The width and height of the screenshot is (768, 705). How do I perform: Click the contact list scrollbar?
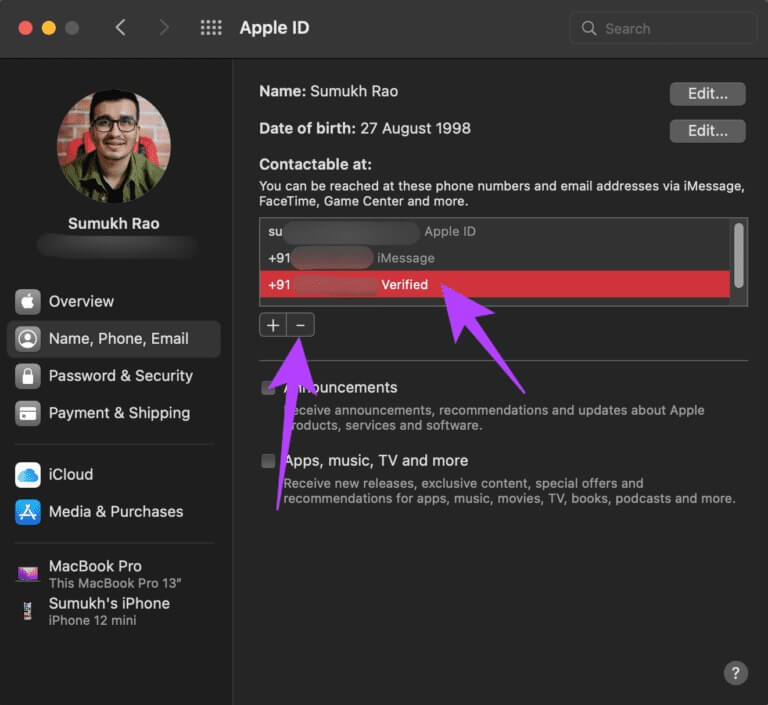click(x=739, y=255)
